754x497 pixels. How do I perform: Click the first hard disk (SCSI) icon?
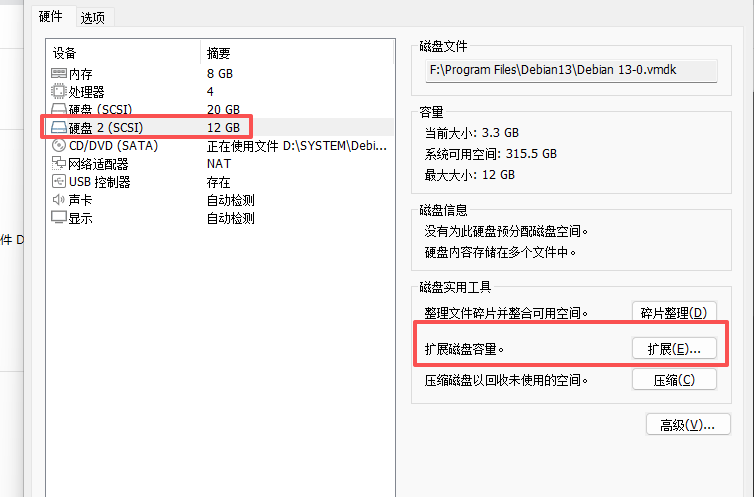coord(59,109)
